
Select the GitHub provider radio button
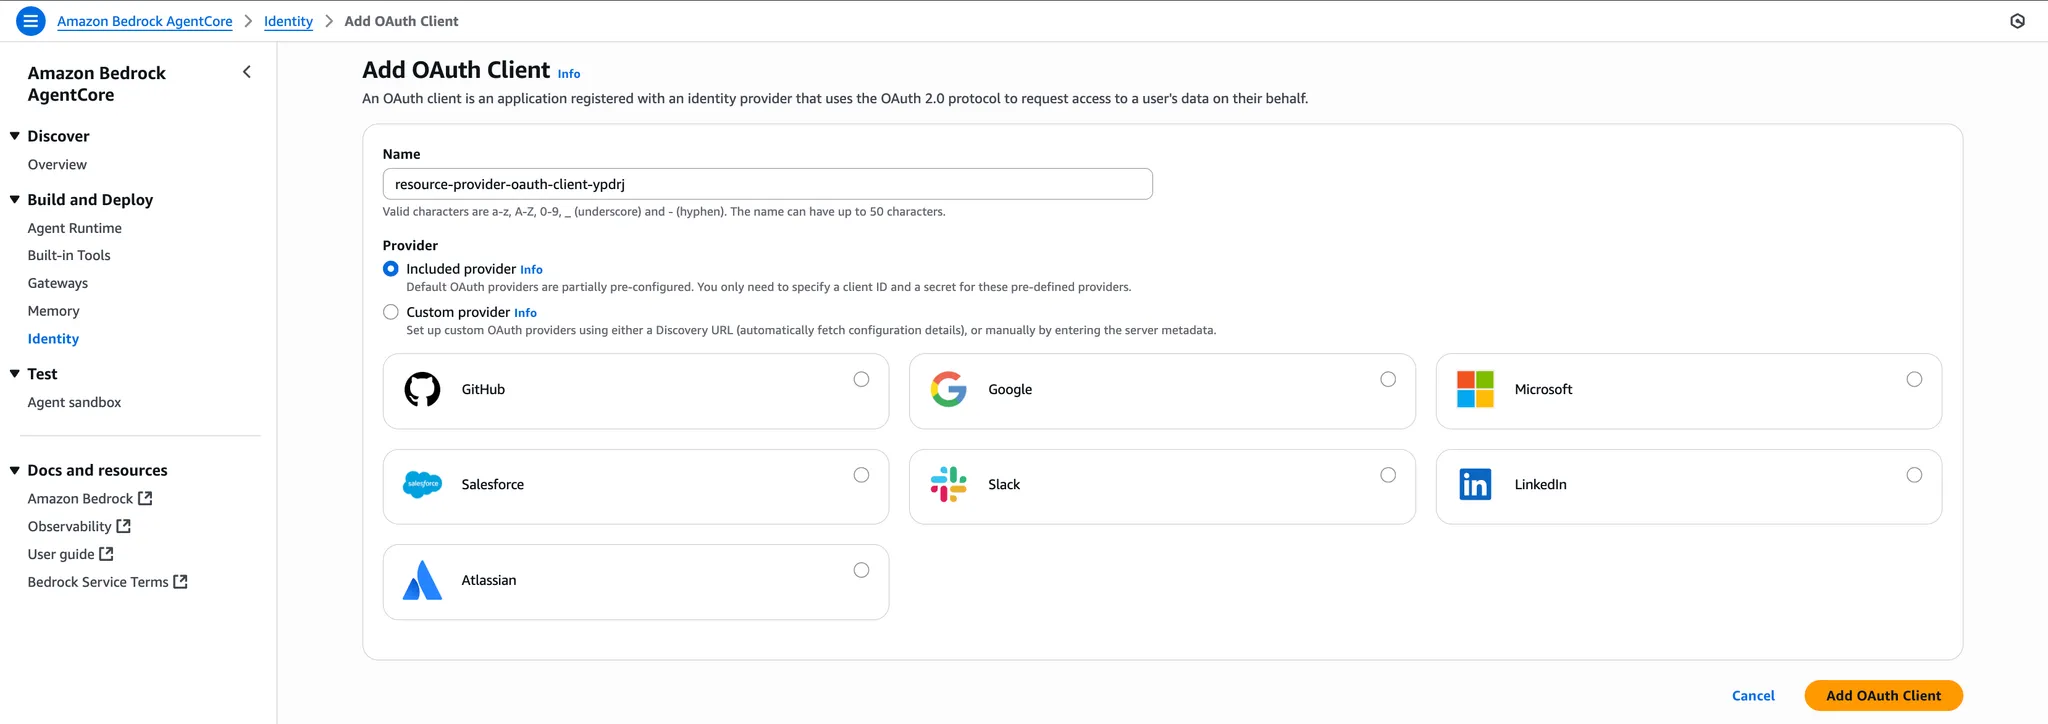point(861,379)
